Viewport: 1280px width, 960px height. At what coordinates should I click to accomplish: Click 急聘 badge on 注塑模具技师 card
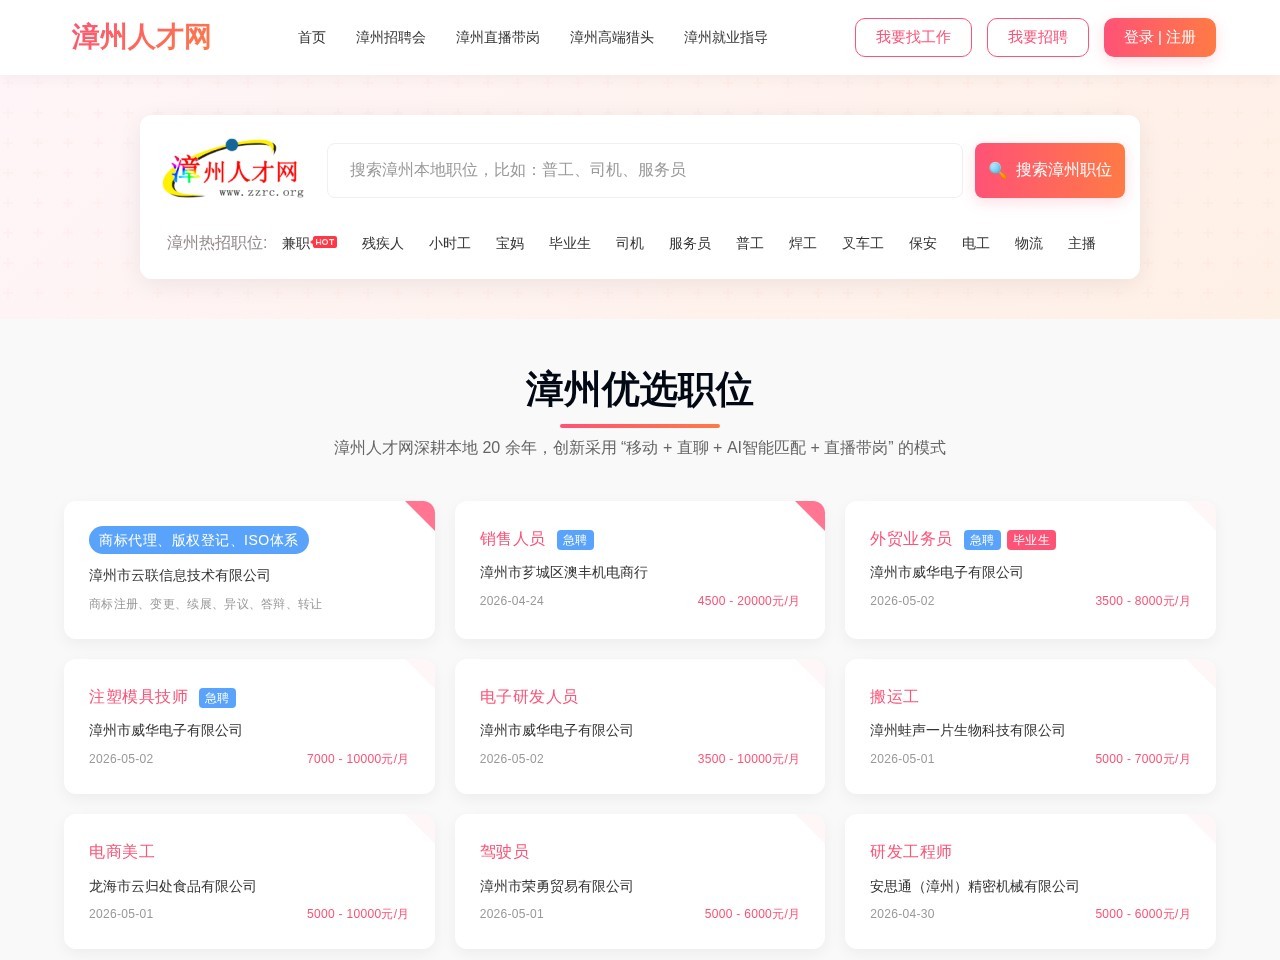(x=217, y=698)
